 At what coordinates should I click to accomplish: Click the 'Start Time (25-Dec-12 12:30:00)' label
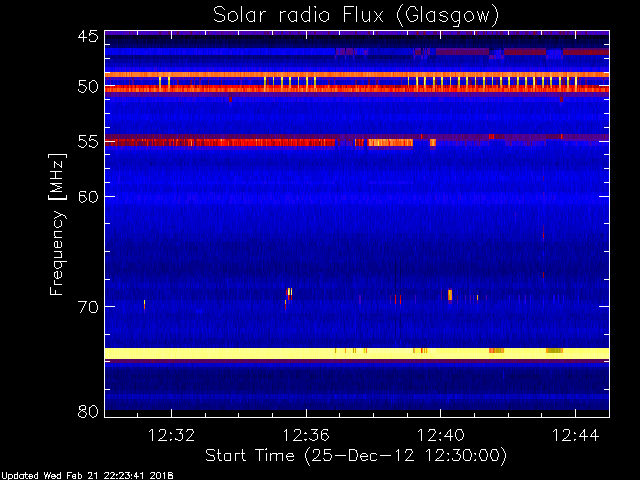356,456
